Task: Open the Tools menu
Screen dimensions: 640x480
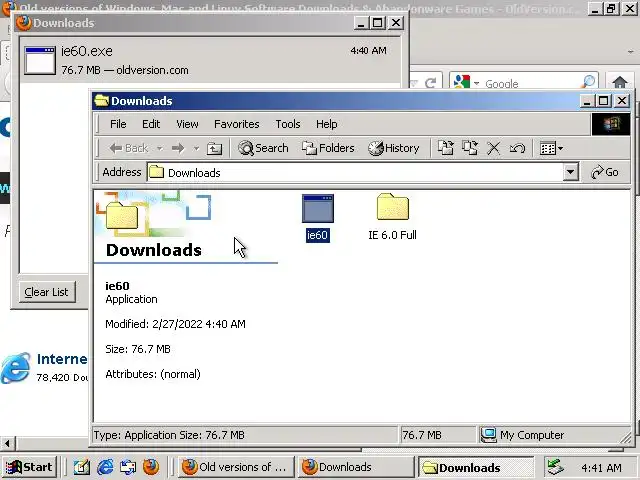Action: click(288, 124)
